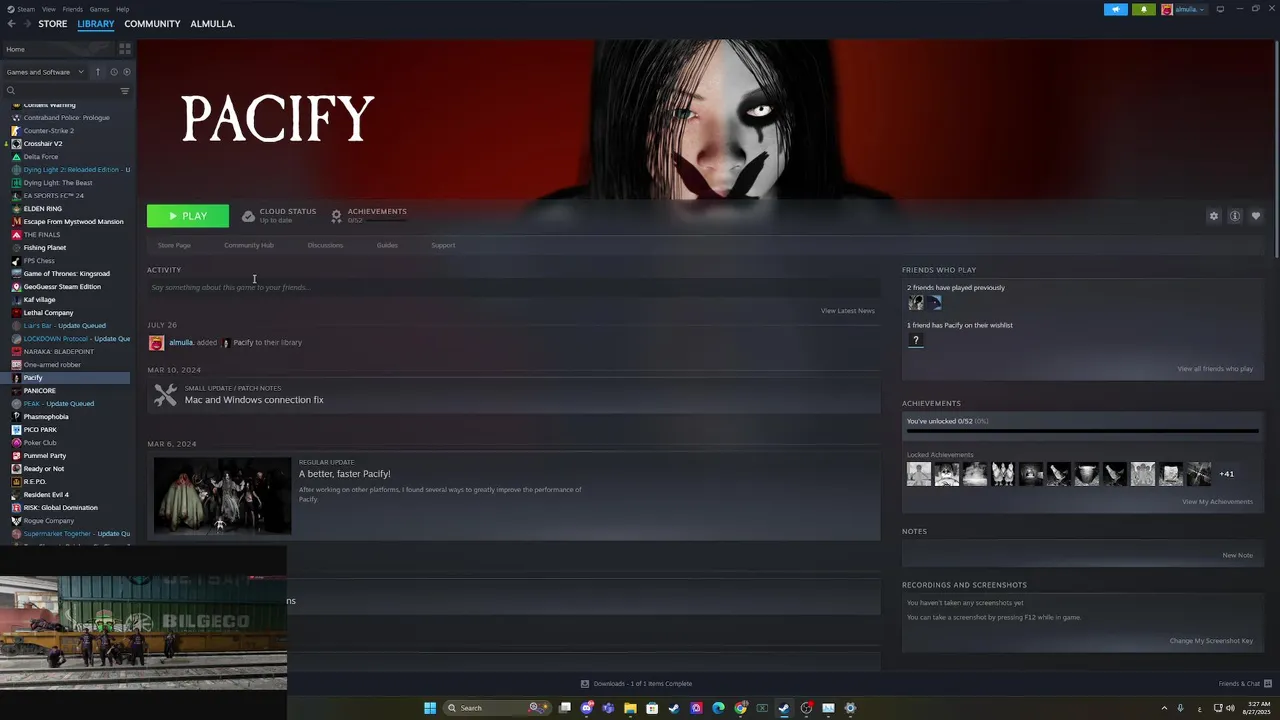Open the Community Hub link

click(x=249, y=245)
